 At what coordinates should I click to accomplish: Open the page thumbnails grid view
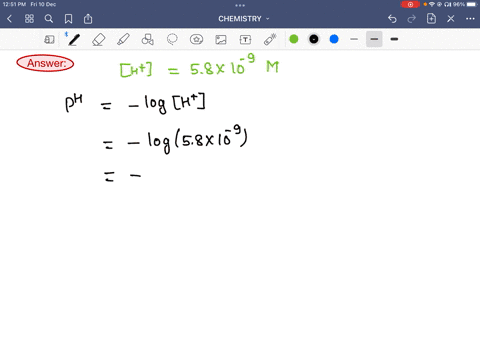click(29, 19)
